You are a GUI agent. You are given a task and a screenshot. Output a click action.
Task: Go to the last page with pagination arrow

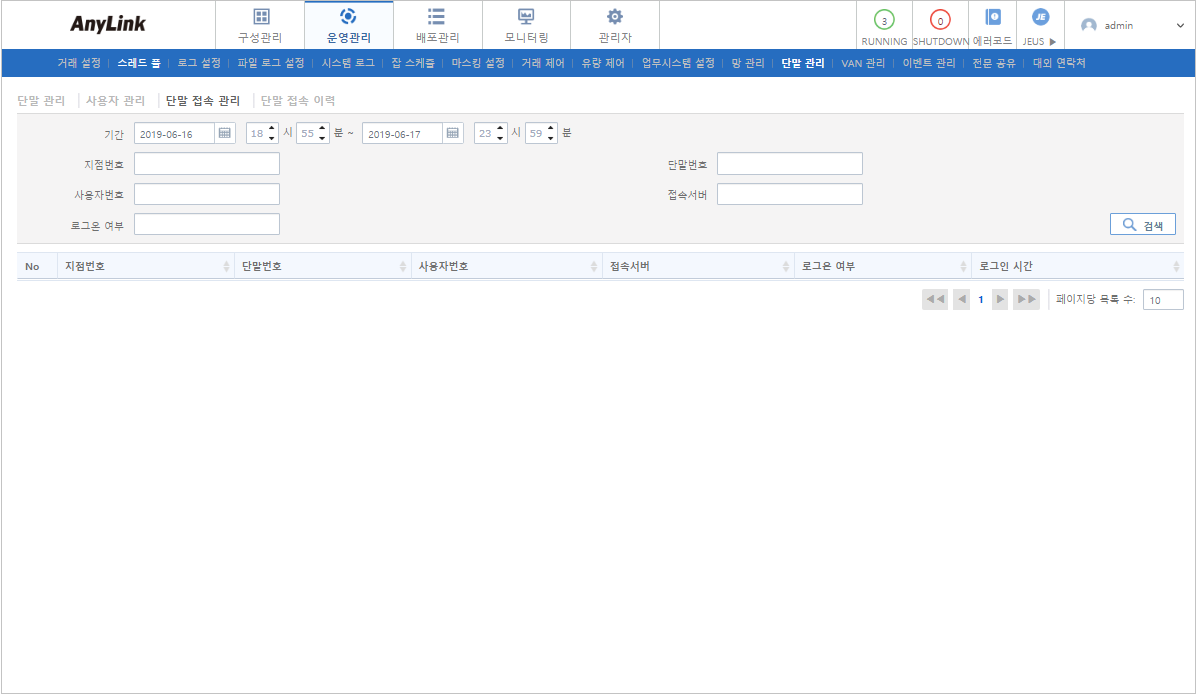point(1026,298)
